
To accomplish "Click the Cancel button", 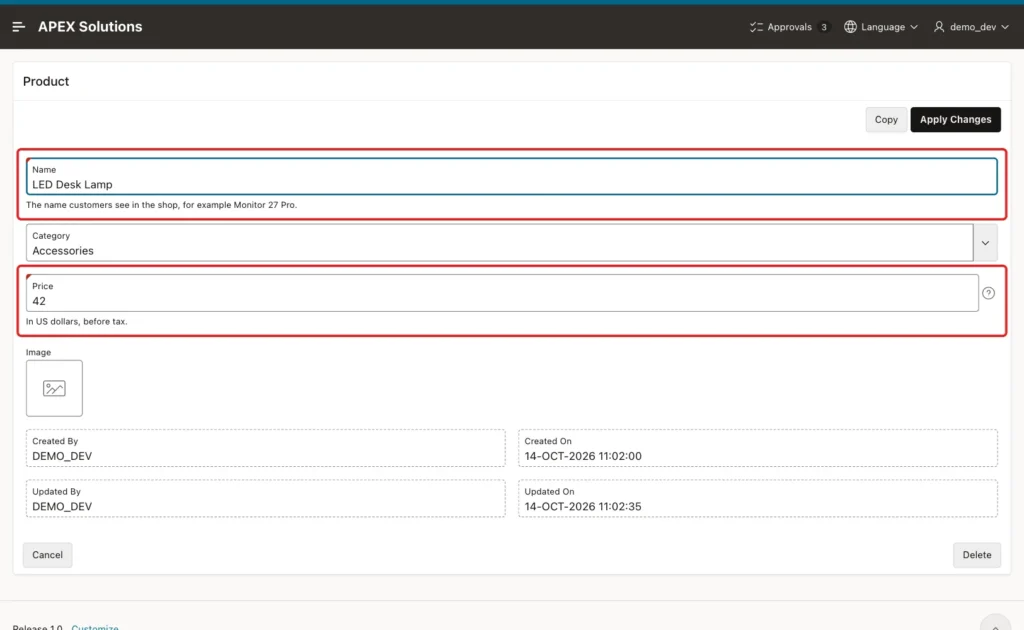I will click(48, 555).
